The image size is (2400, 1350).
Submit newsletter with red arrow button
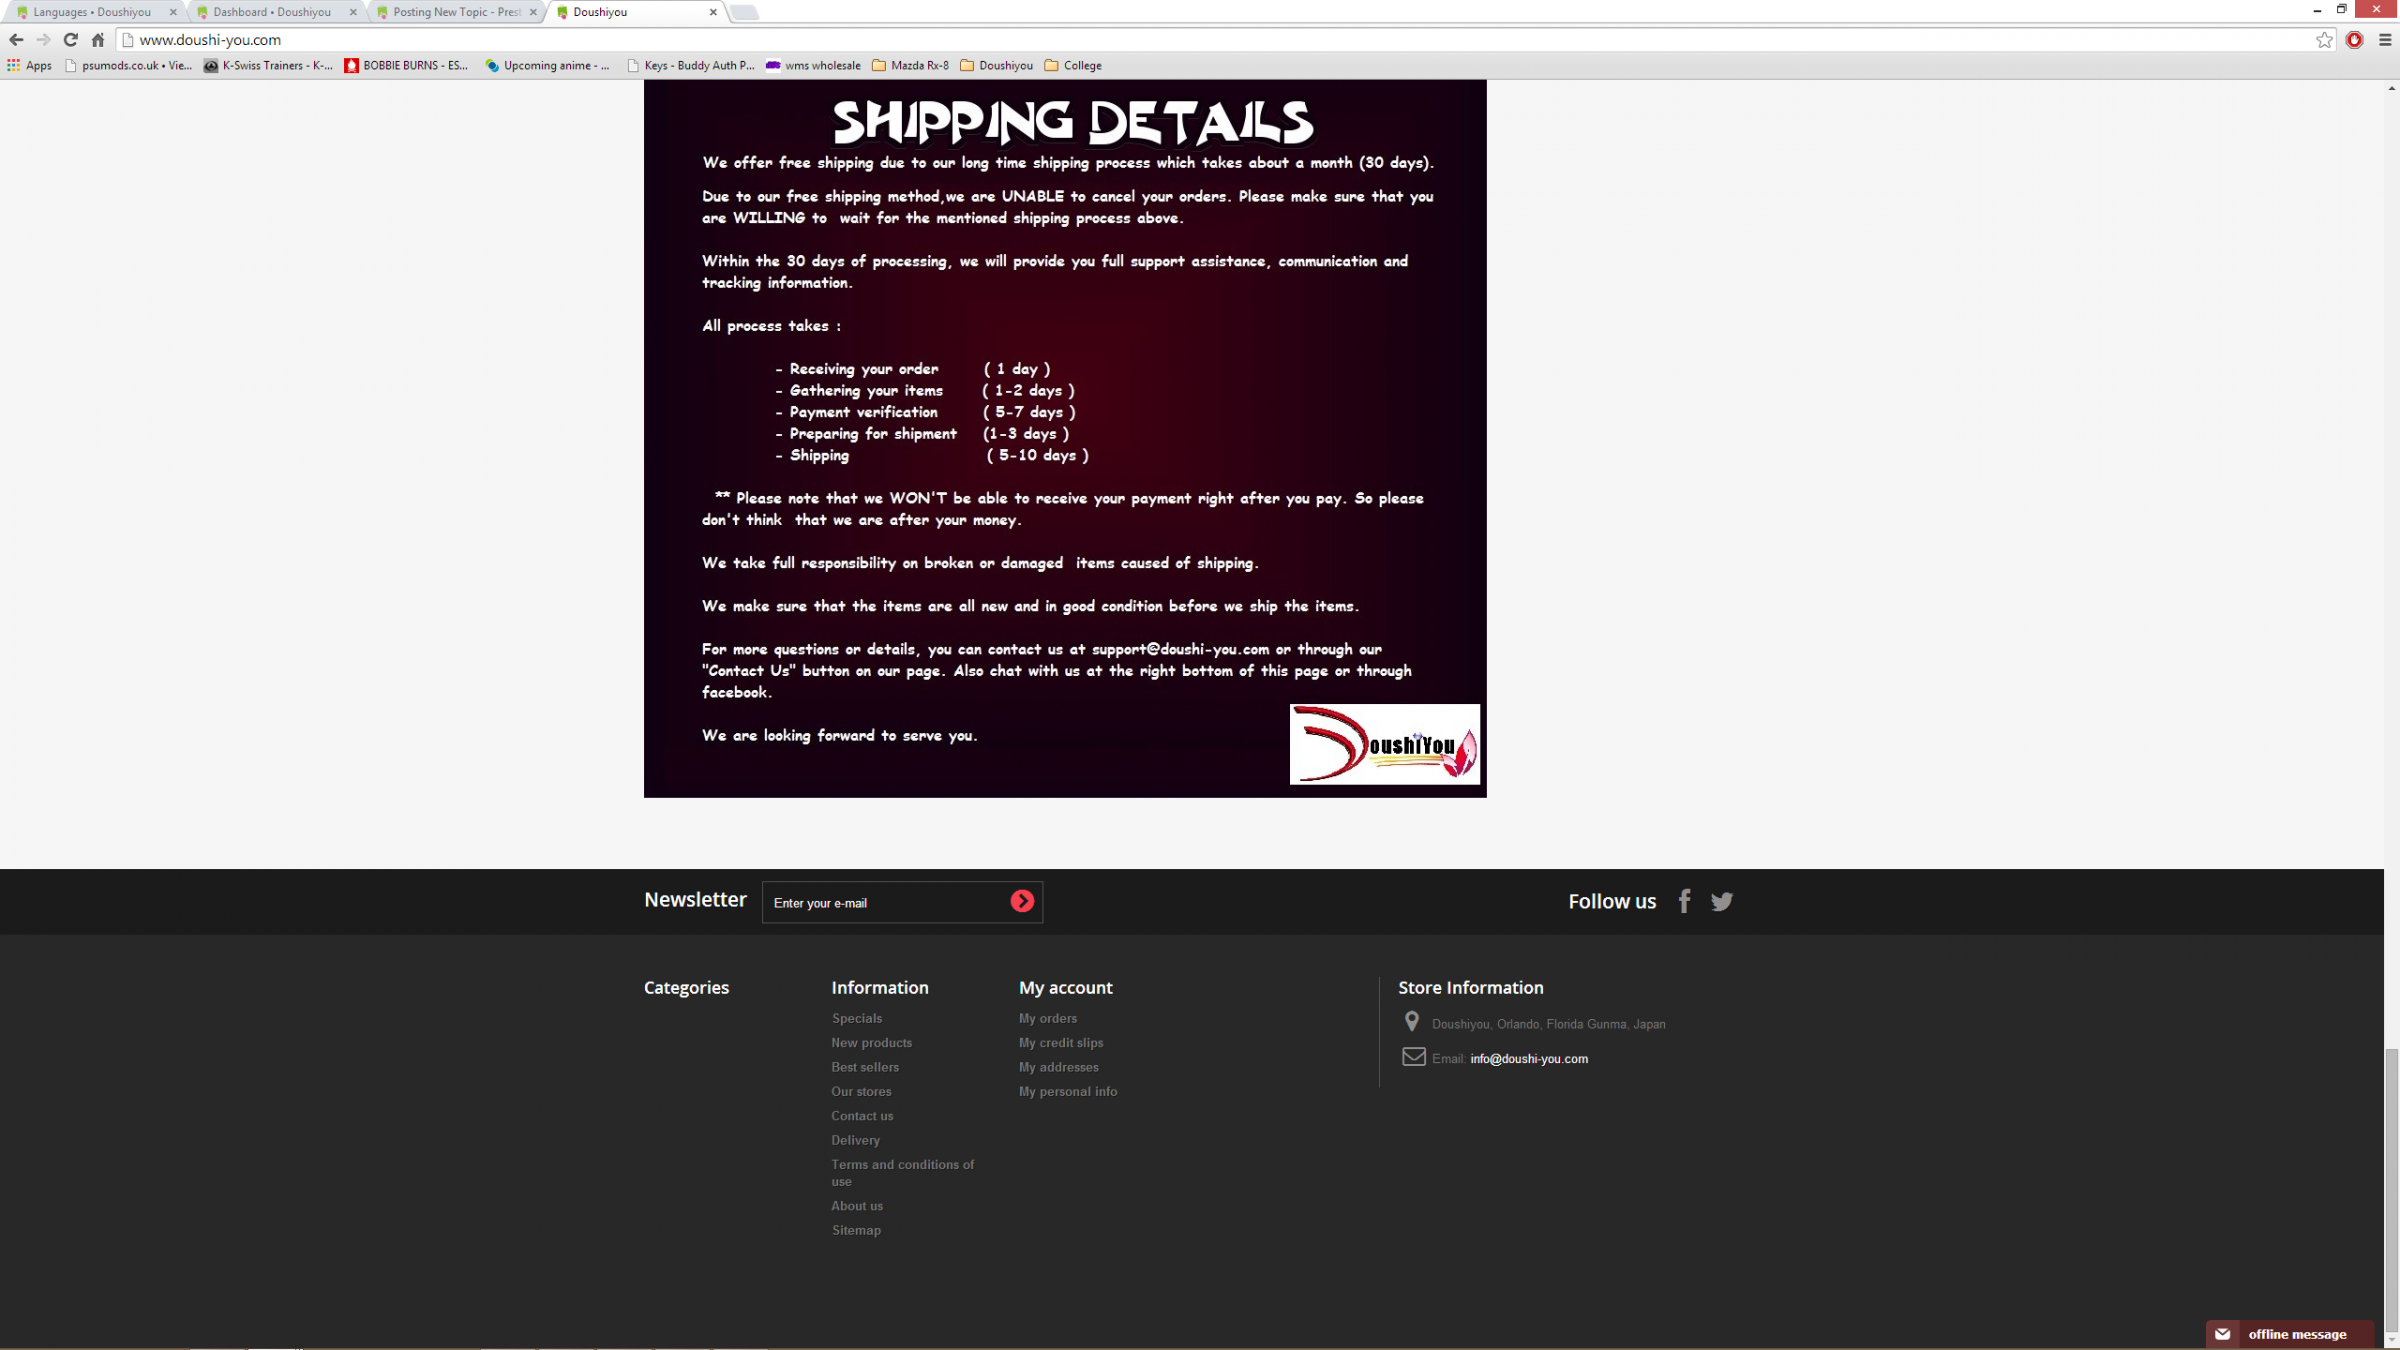tap(1022, 901)
